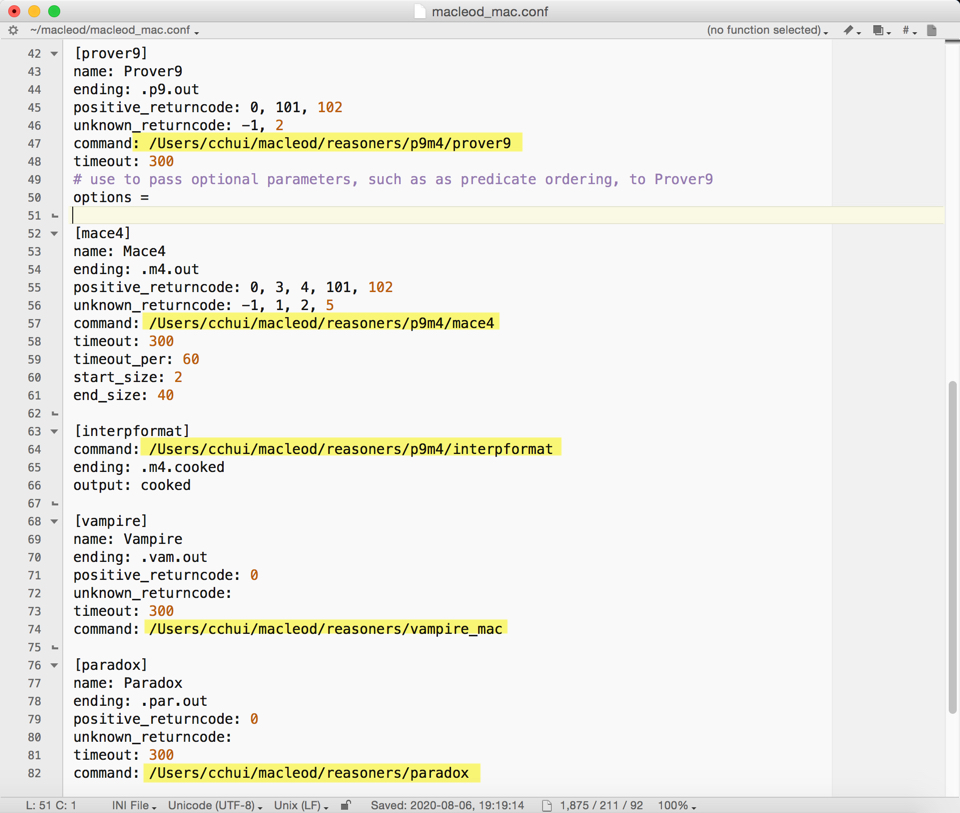The width and height of the screenshot is (960, 813).
Task: Click the pencil marker icon in the toolbar
Action: [x=848, y=30]
